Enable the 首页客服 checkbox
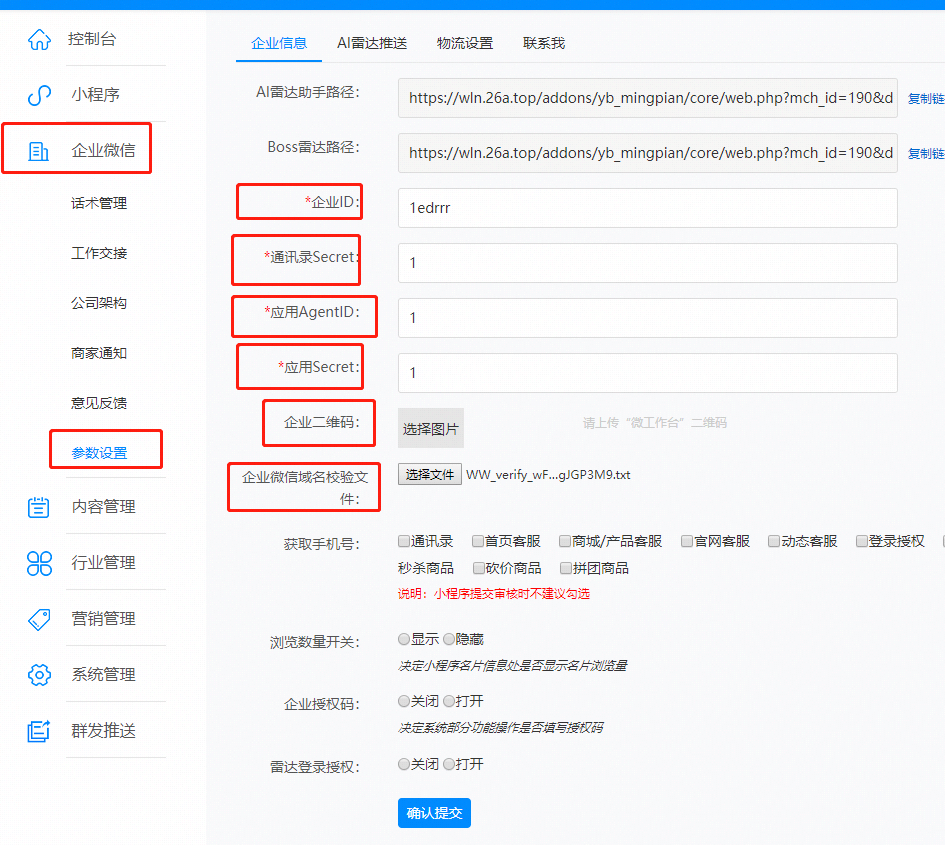This screenshot has height=845, width=945. [x=479, y=541]
